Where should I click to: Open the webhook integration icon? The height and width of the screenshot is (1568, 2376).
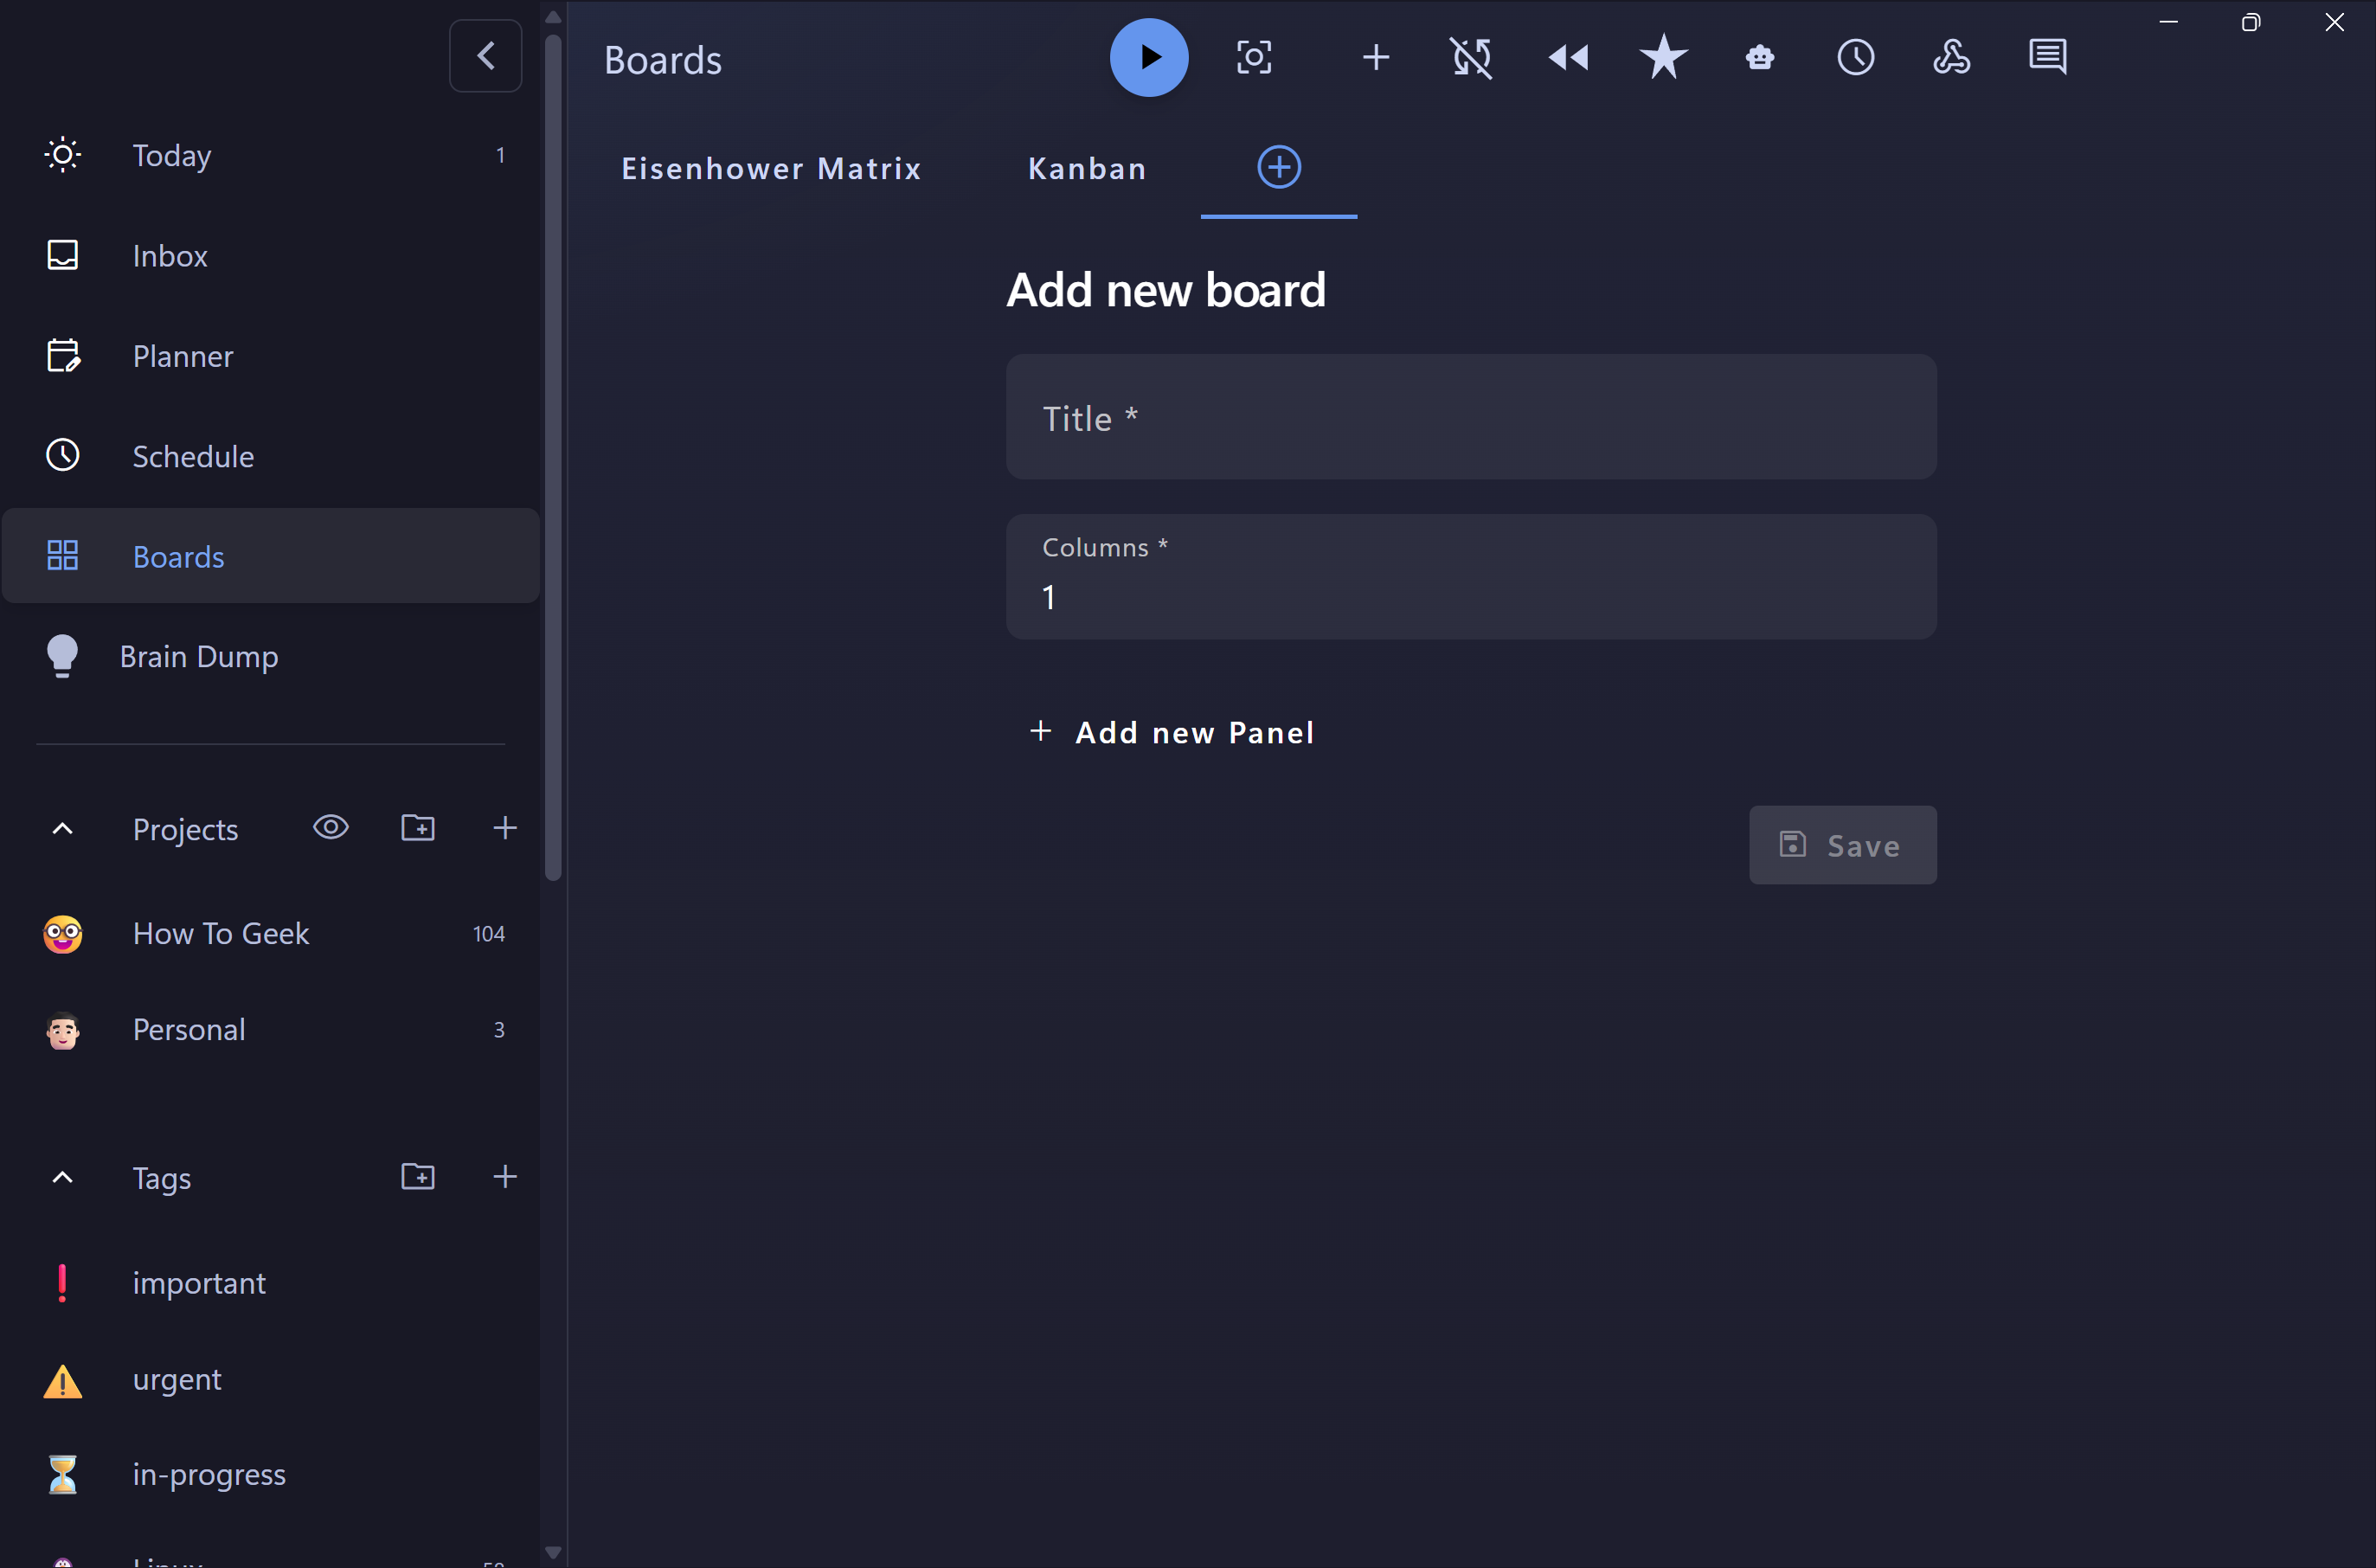1951,57
